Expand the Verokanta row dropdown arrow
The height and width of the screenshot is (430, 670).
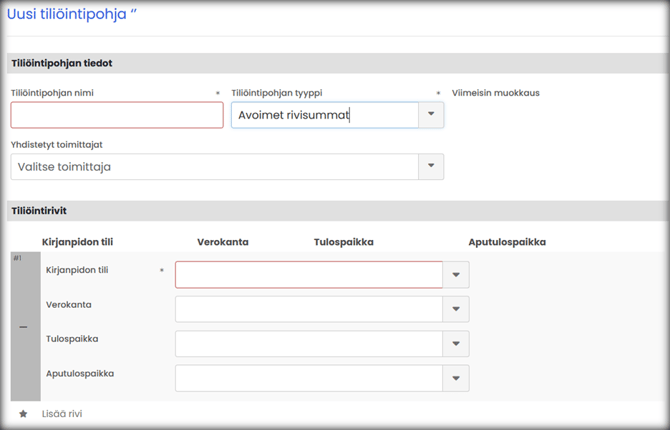point(456,309)
